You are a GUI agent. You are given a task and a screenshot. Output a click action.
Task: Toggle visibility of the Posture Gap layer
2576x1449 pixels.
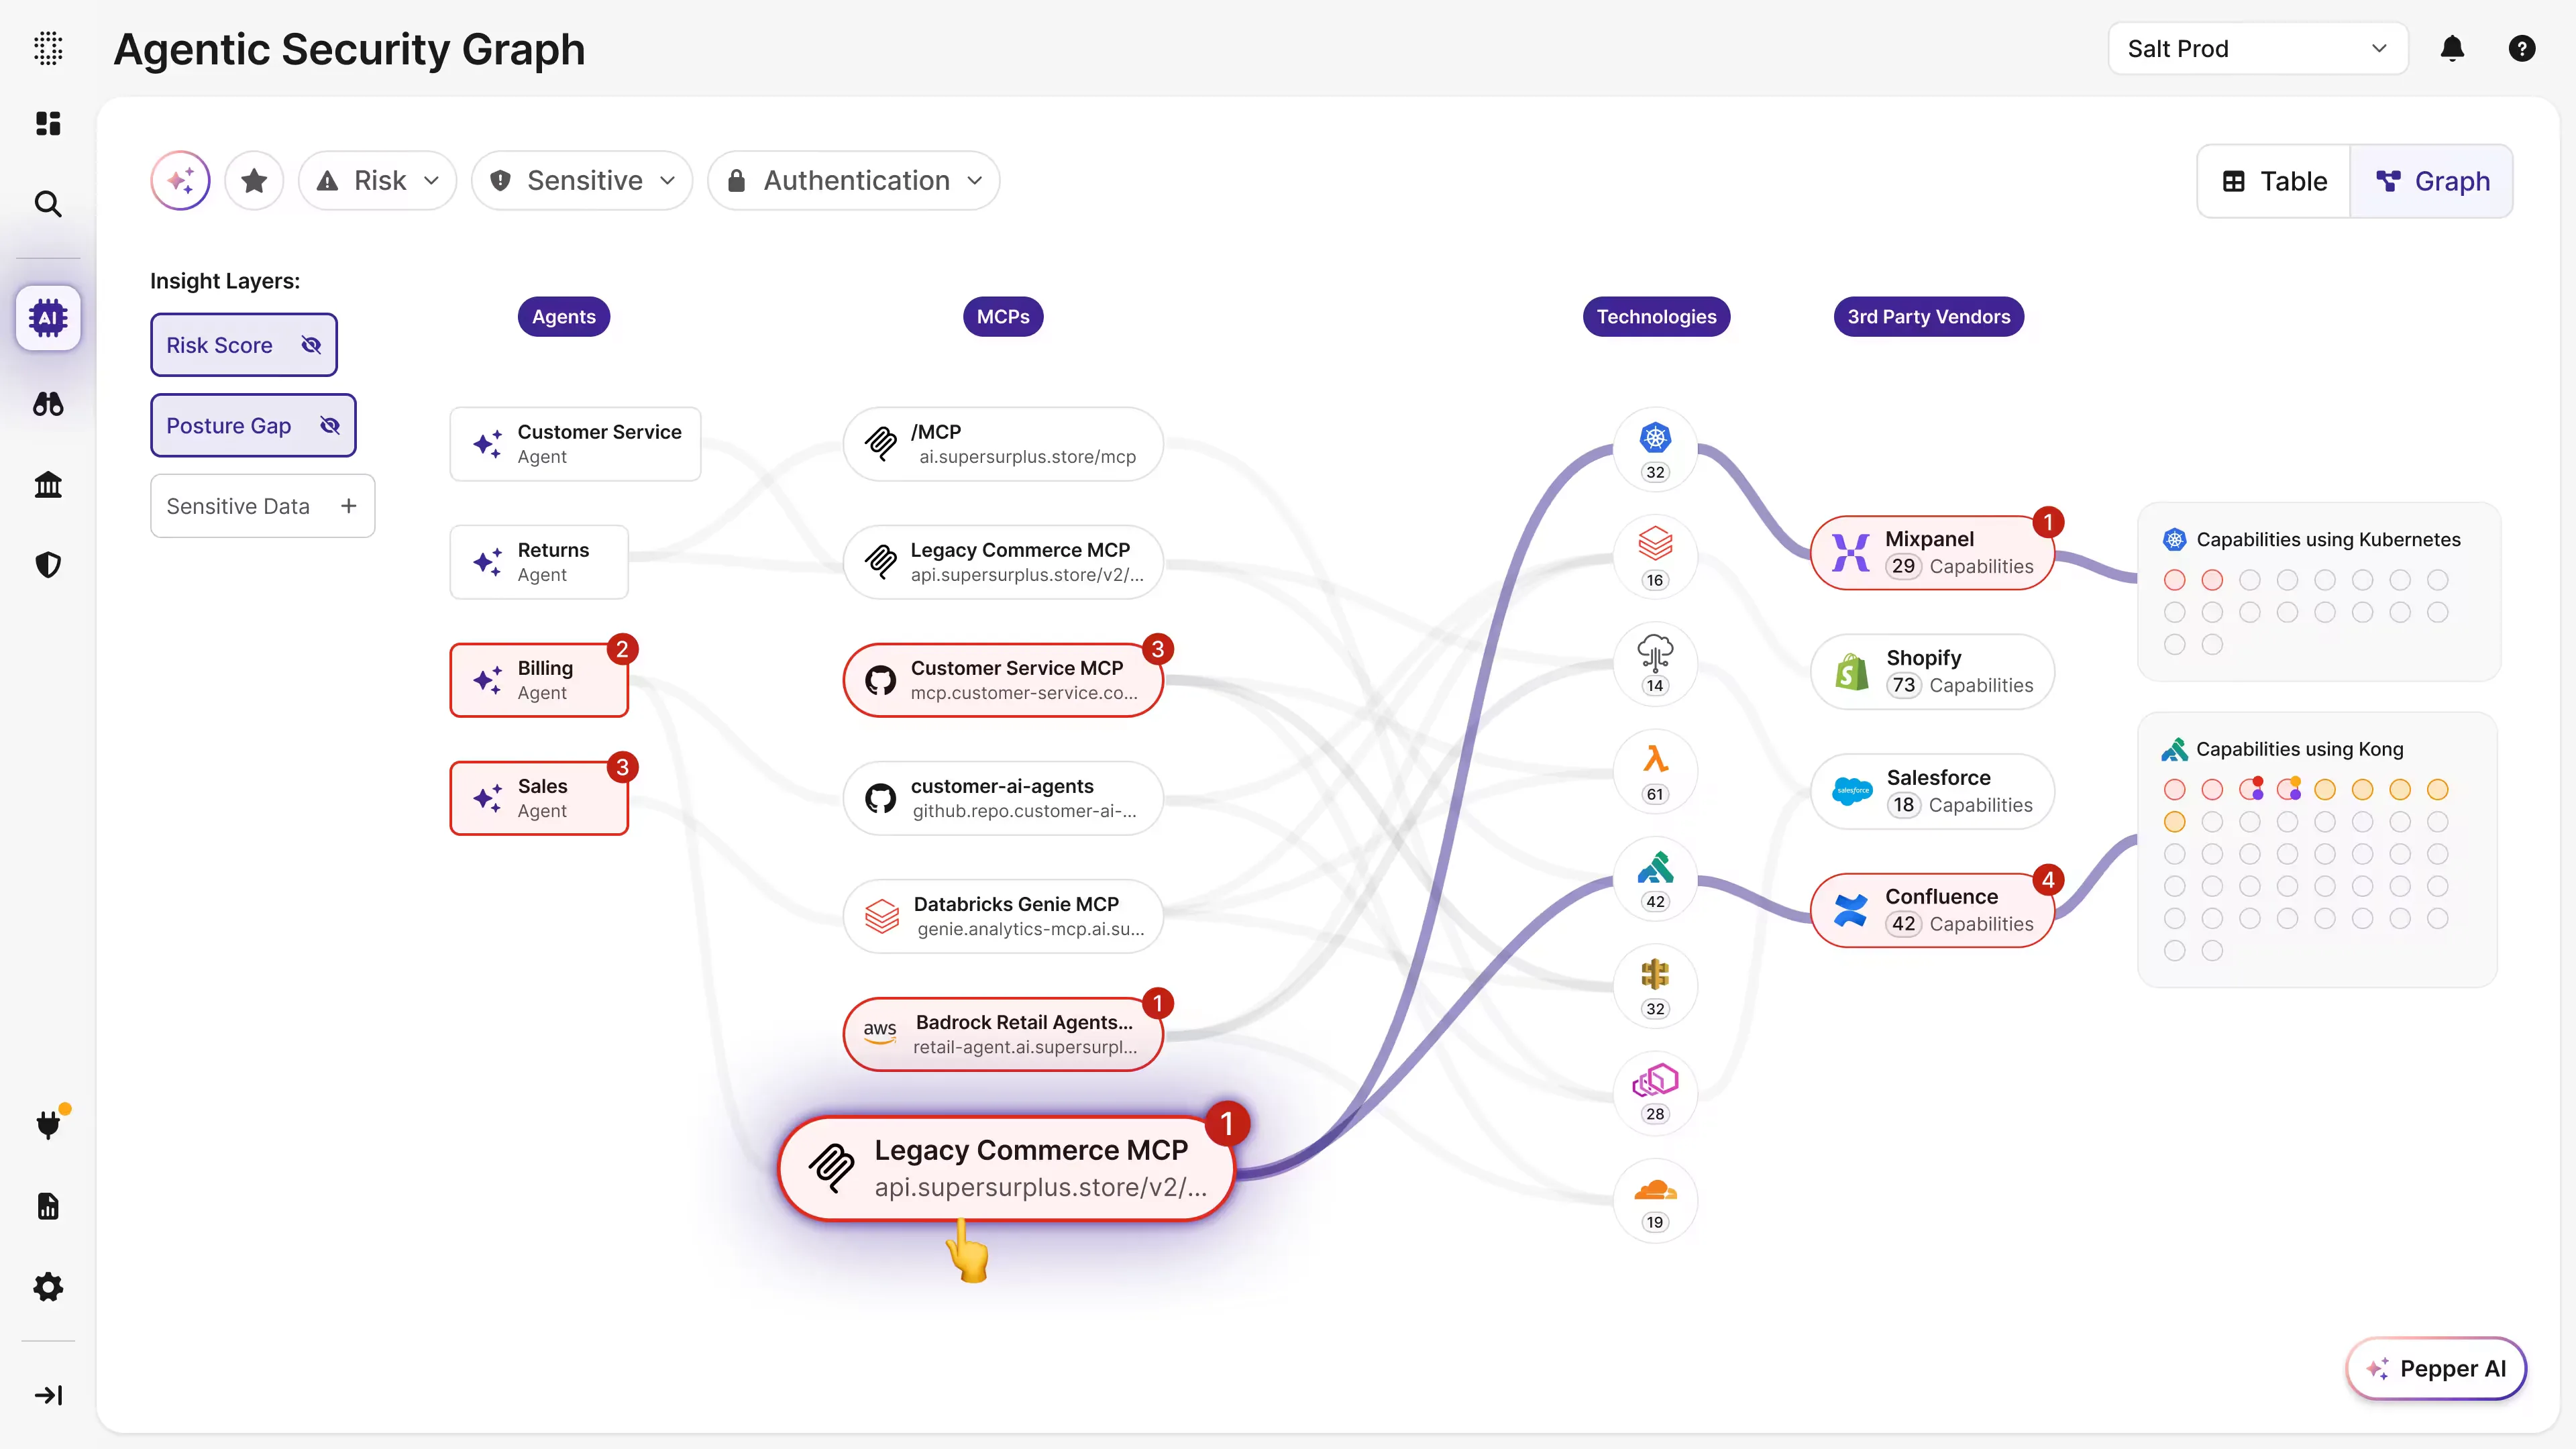pos(329,425)
